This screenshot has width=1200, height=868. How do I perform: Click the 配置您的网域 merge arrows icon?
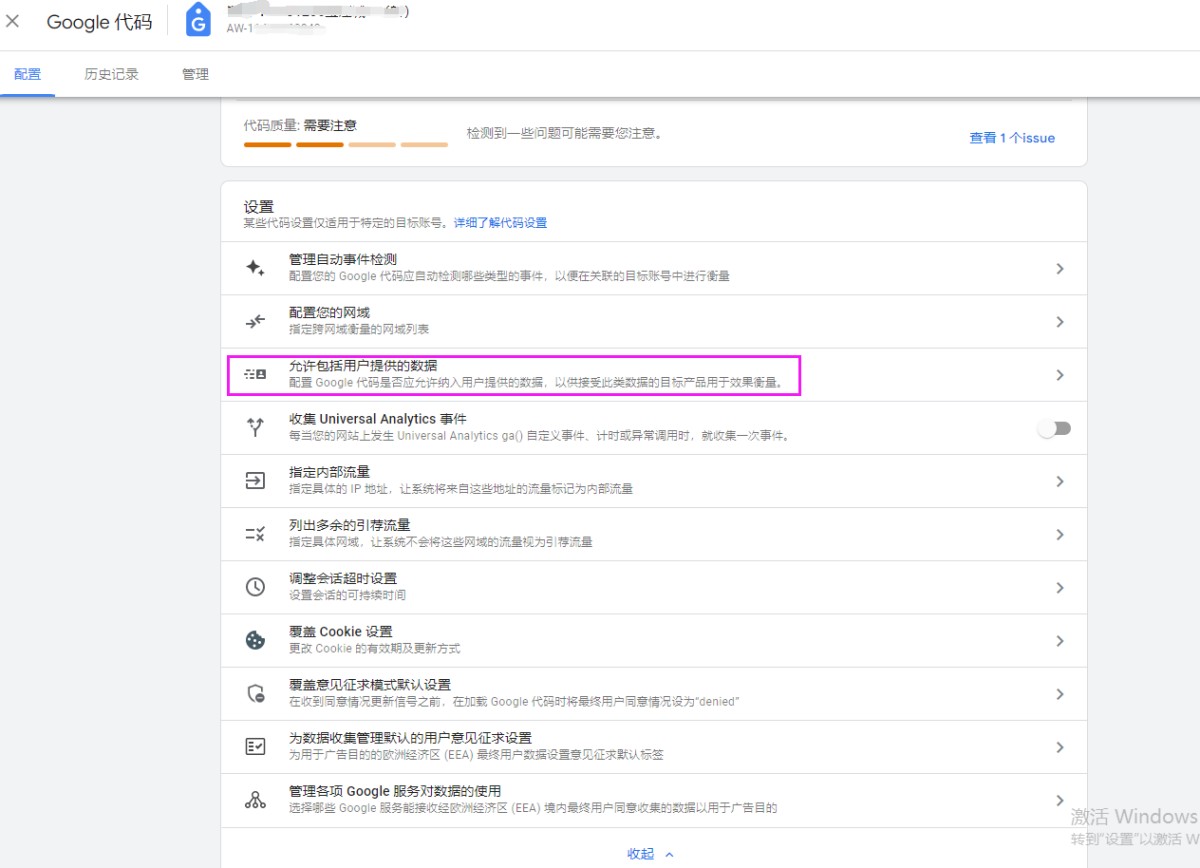point(255,321)
